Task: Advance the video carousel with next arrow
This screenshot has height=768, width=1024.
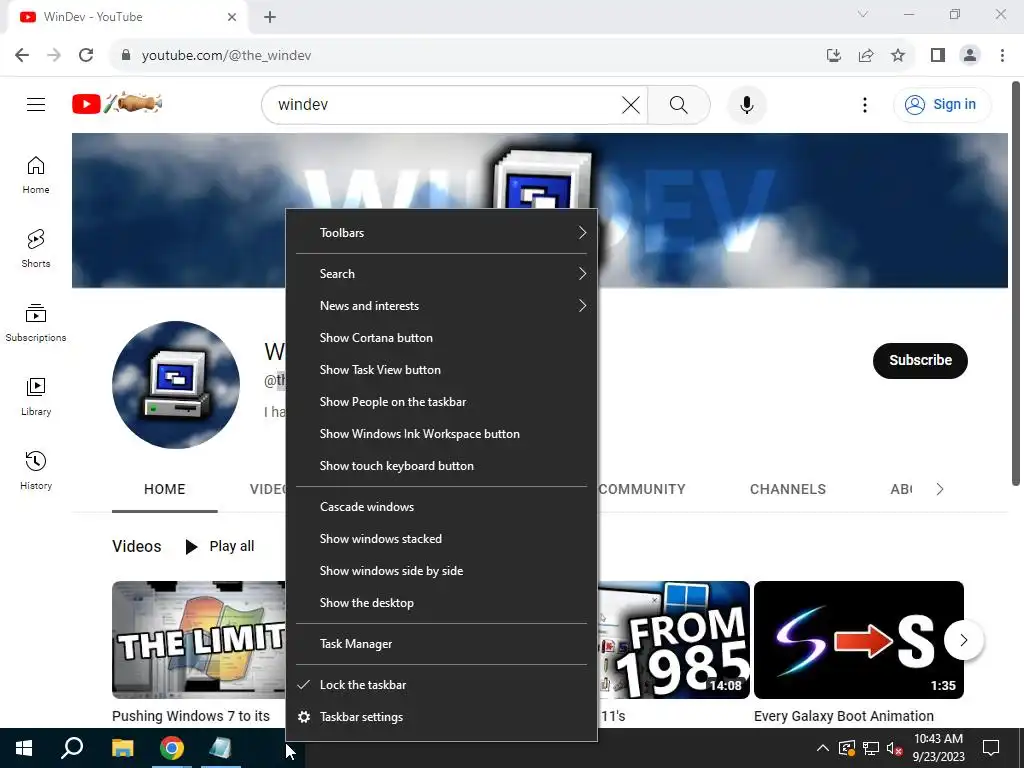Action: click(964, 640)
